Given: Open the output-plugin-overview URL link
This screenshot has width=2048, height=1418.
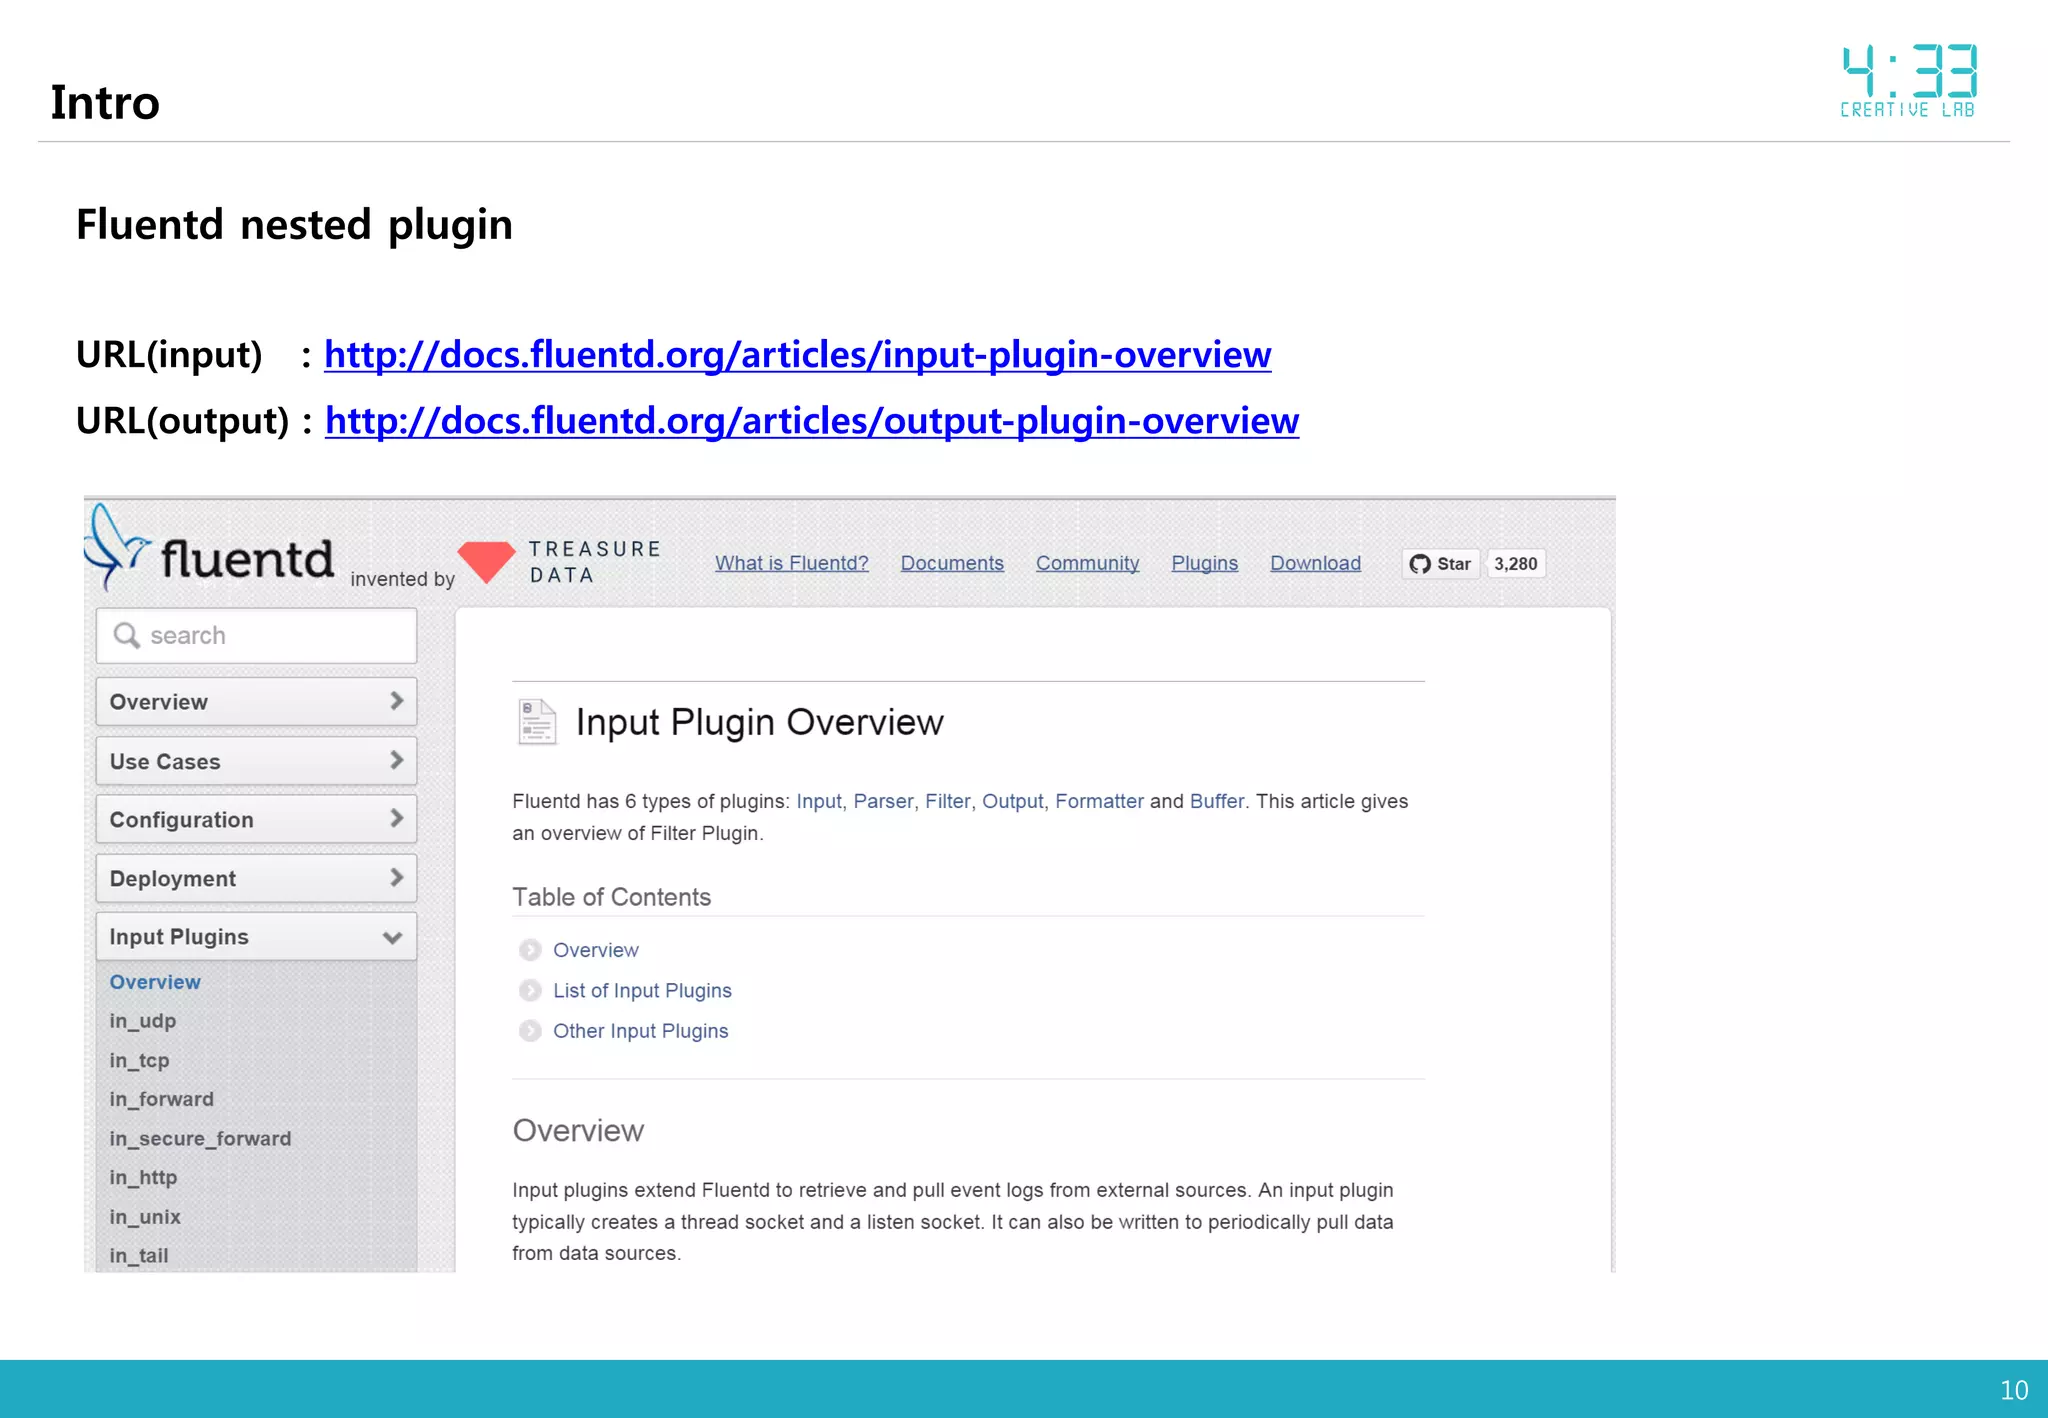Looking at the screenshot, I should [x=811, y=421].
